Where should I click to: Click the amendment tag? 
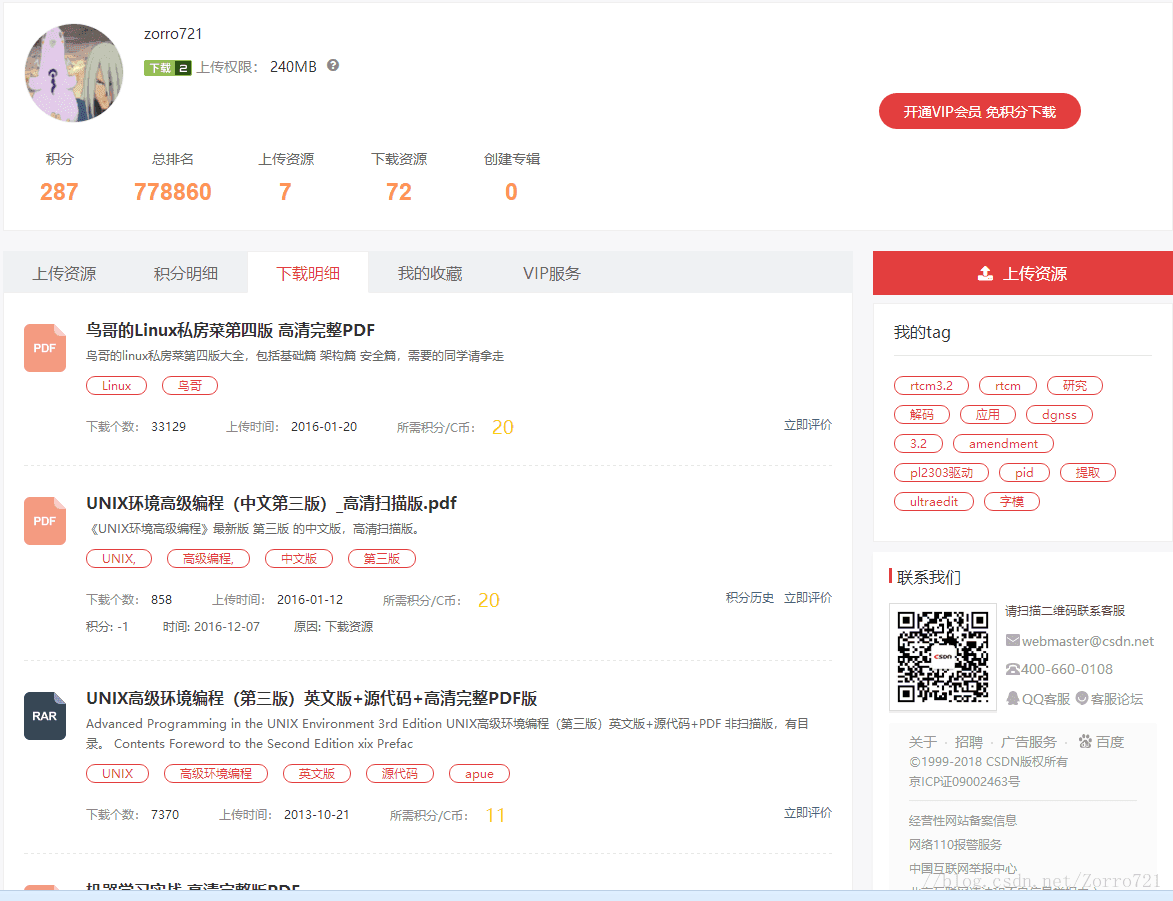pos(1003,444)
